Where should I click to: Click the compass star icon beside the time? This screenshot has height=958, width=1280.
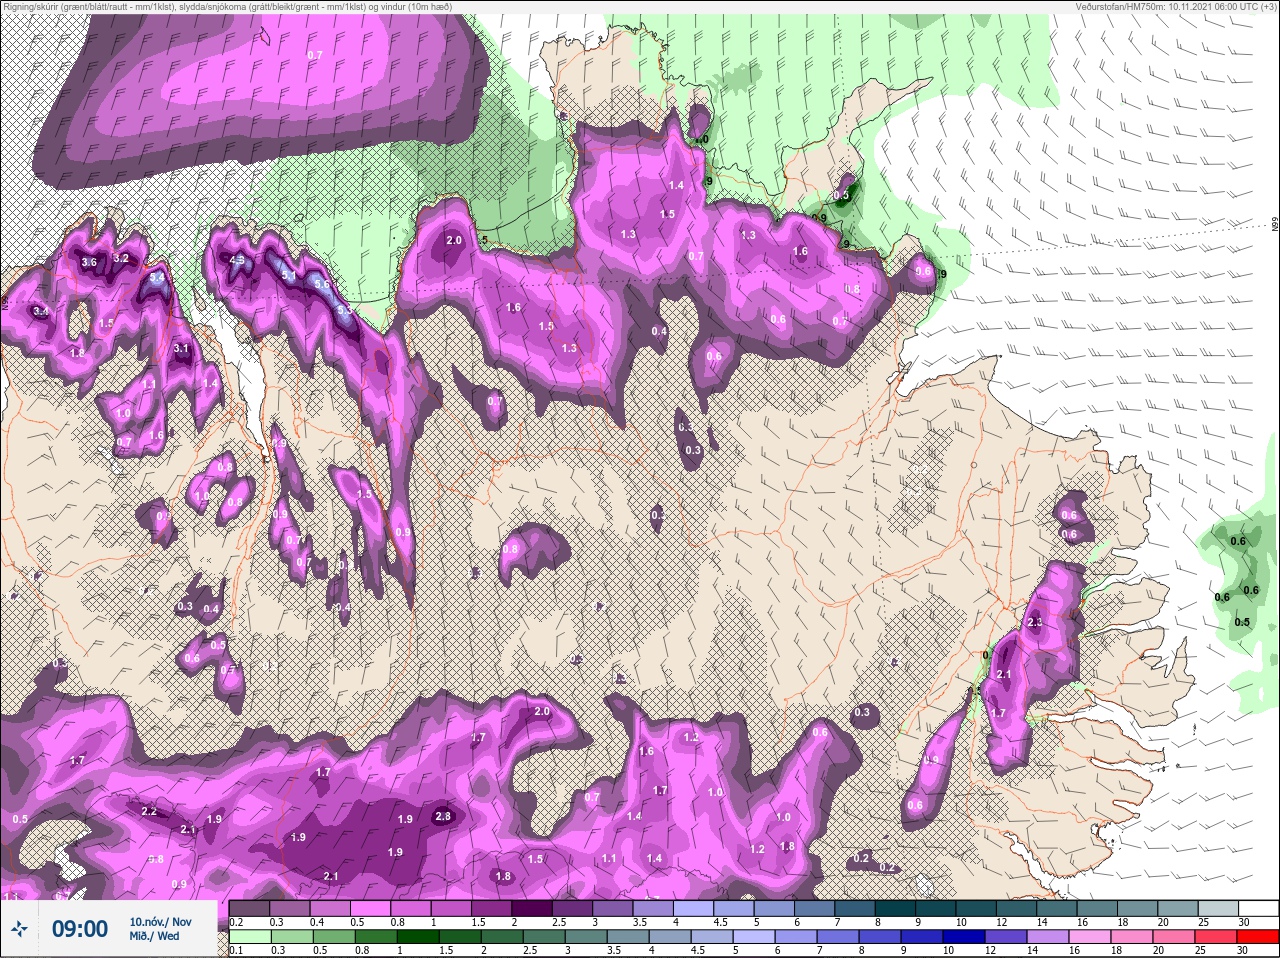click(19, 929)
